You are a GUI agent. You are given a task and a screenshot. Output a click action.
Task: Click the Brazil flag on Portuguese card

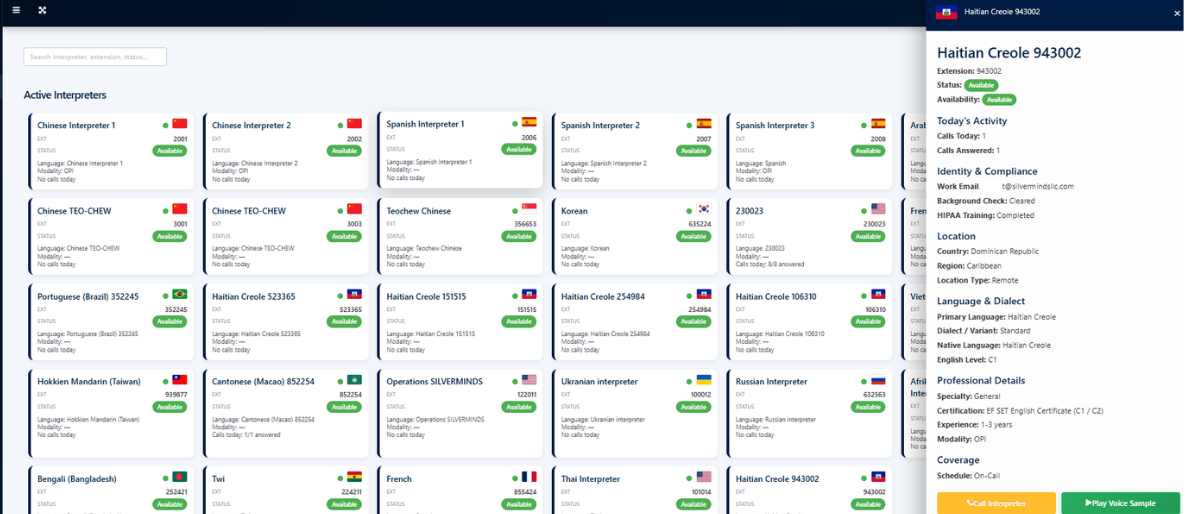click(179, 294)
